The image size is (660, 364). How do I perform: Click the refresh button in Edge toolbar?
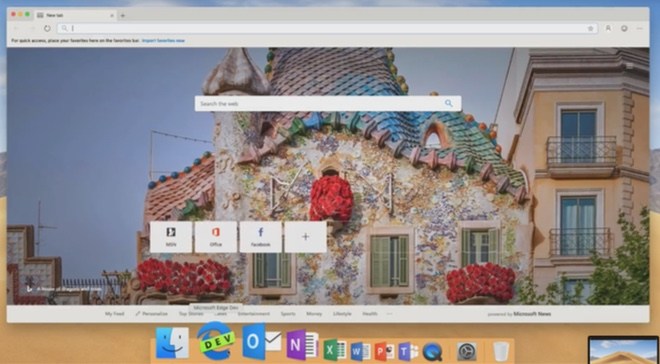tap(47, 28)
